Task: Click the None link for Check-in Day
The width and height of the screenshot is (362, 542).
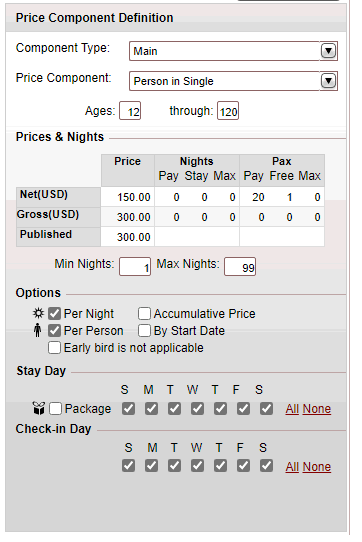Action: coord(317,467)
